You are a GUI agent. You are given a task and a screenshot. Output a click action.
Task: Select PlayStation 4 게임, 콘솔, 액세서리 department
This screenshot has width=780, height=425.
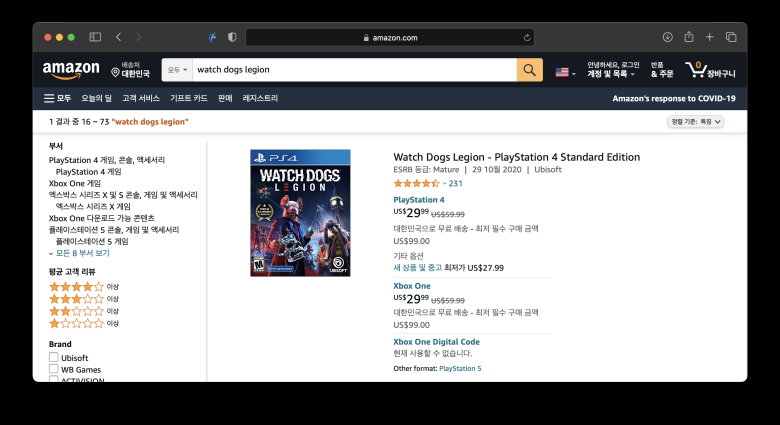pos(106,160)
